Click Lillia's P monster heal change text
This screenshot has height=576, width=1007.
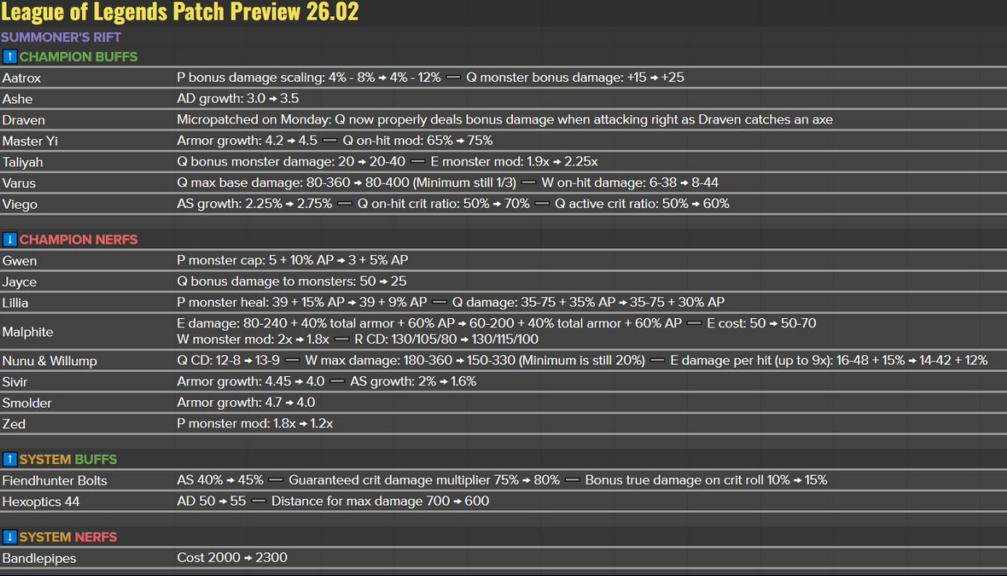pos(302,302)
